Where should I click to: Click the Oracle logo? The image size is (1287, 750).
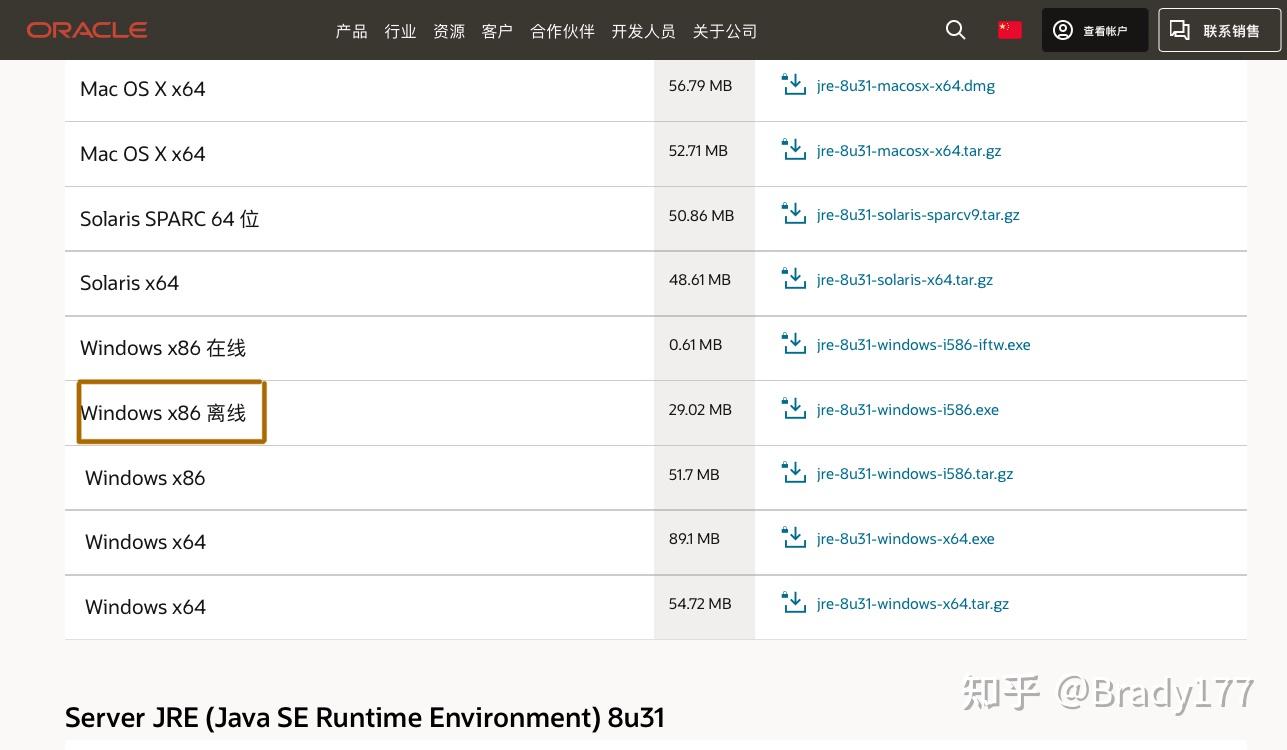tap(87, 30)
